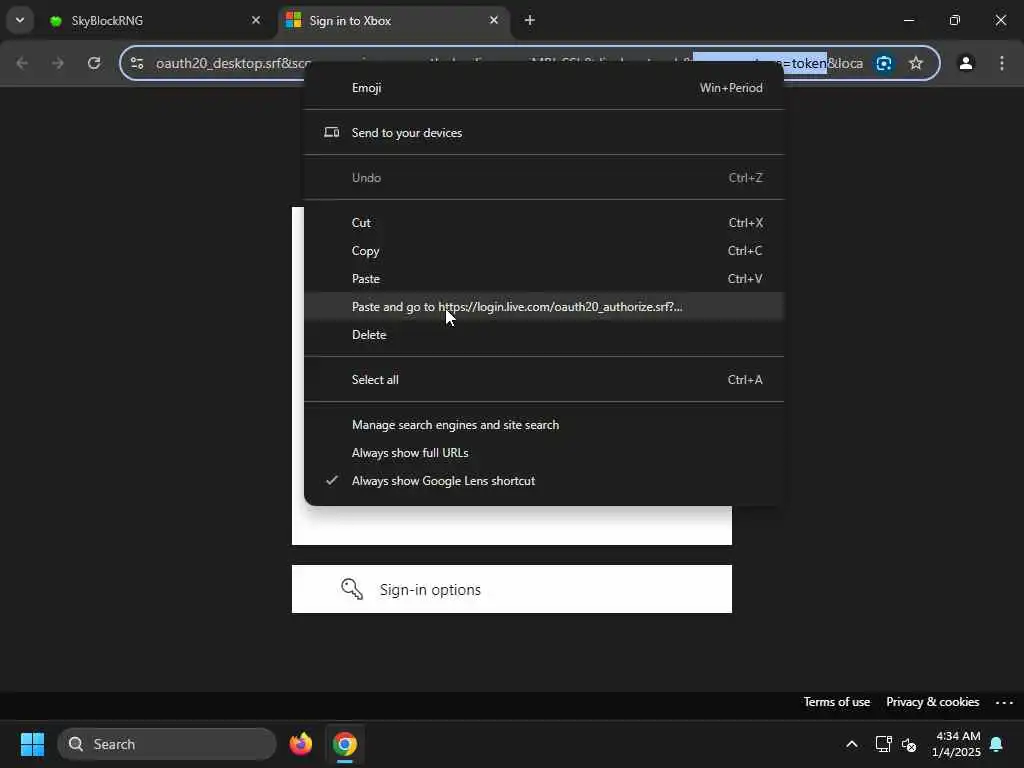Select Paste and go to login.live.com
1024x768 pixels.
(544, 307)
